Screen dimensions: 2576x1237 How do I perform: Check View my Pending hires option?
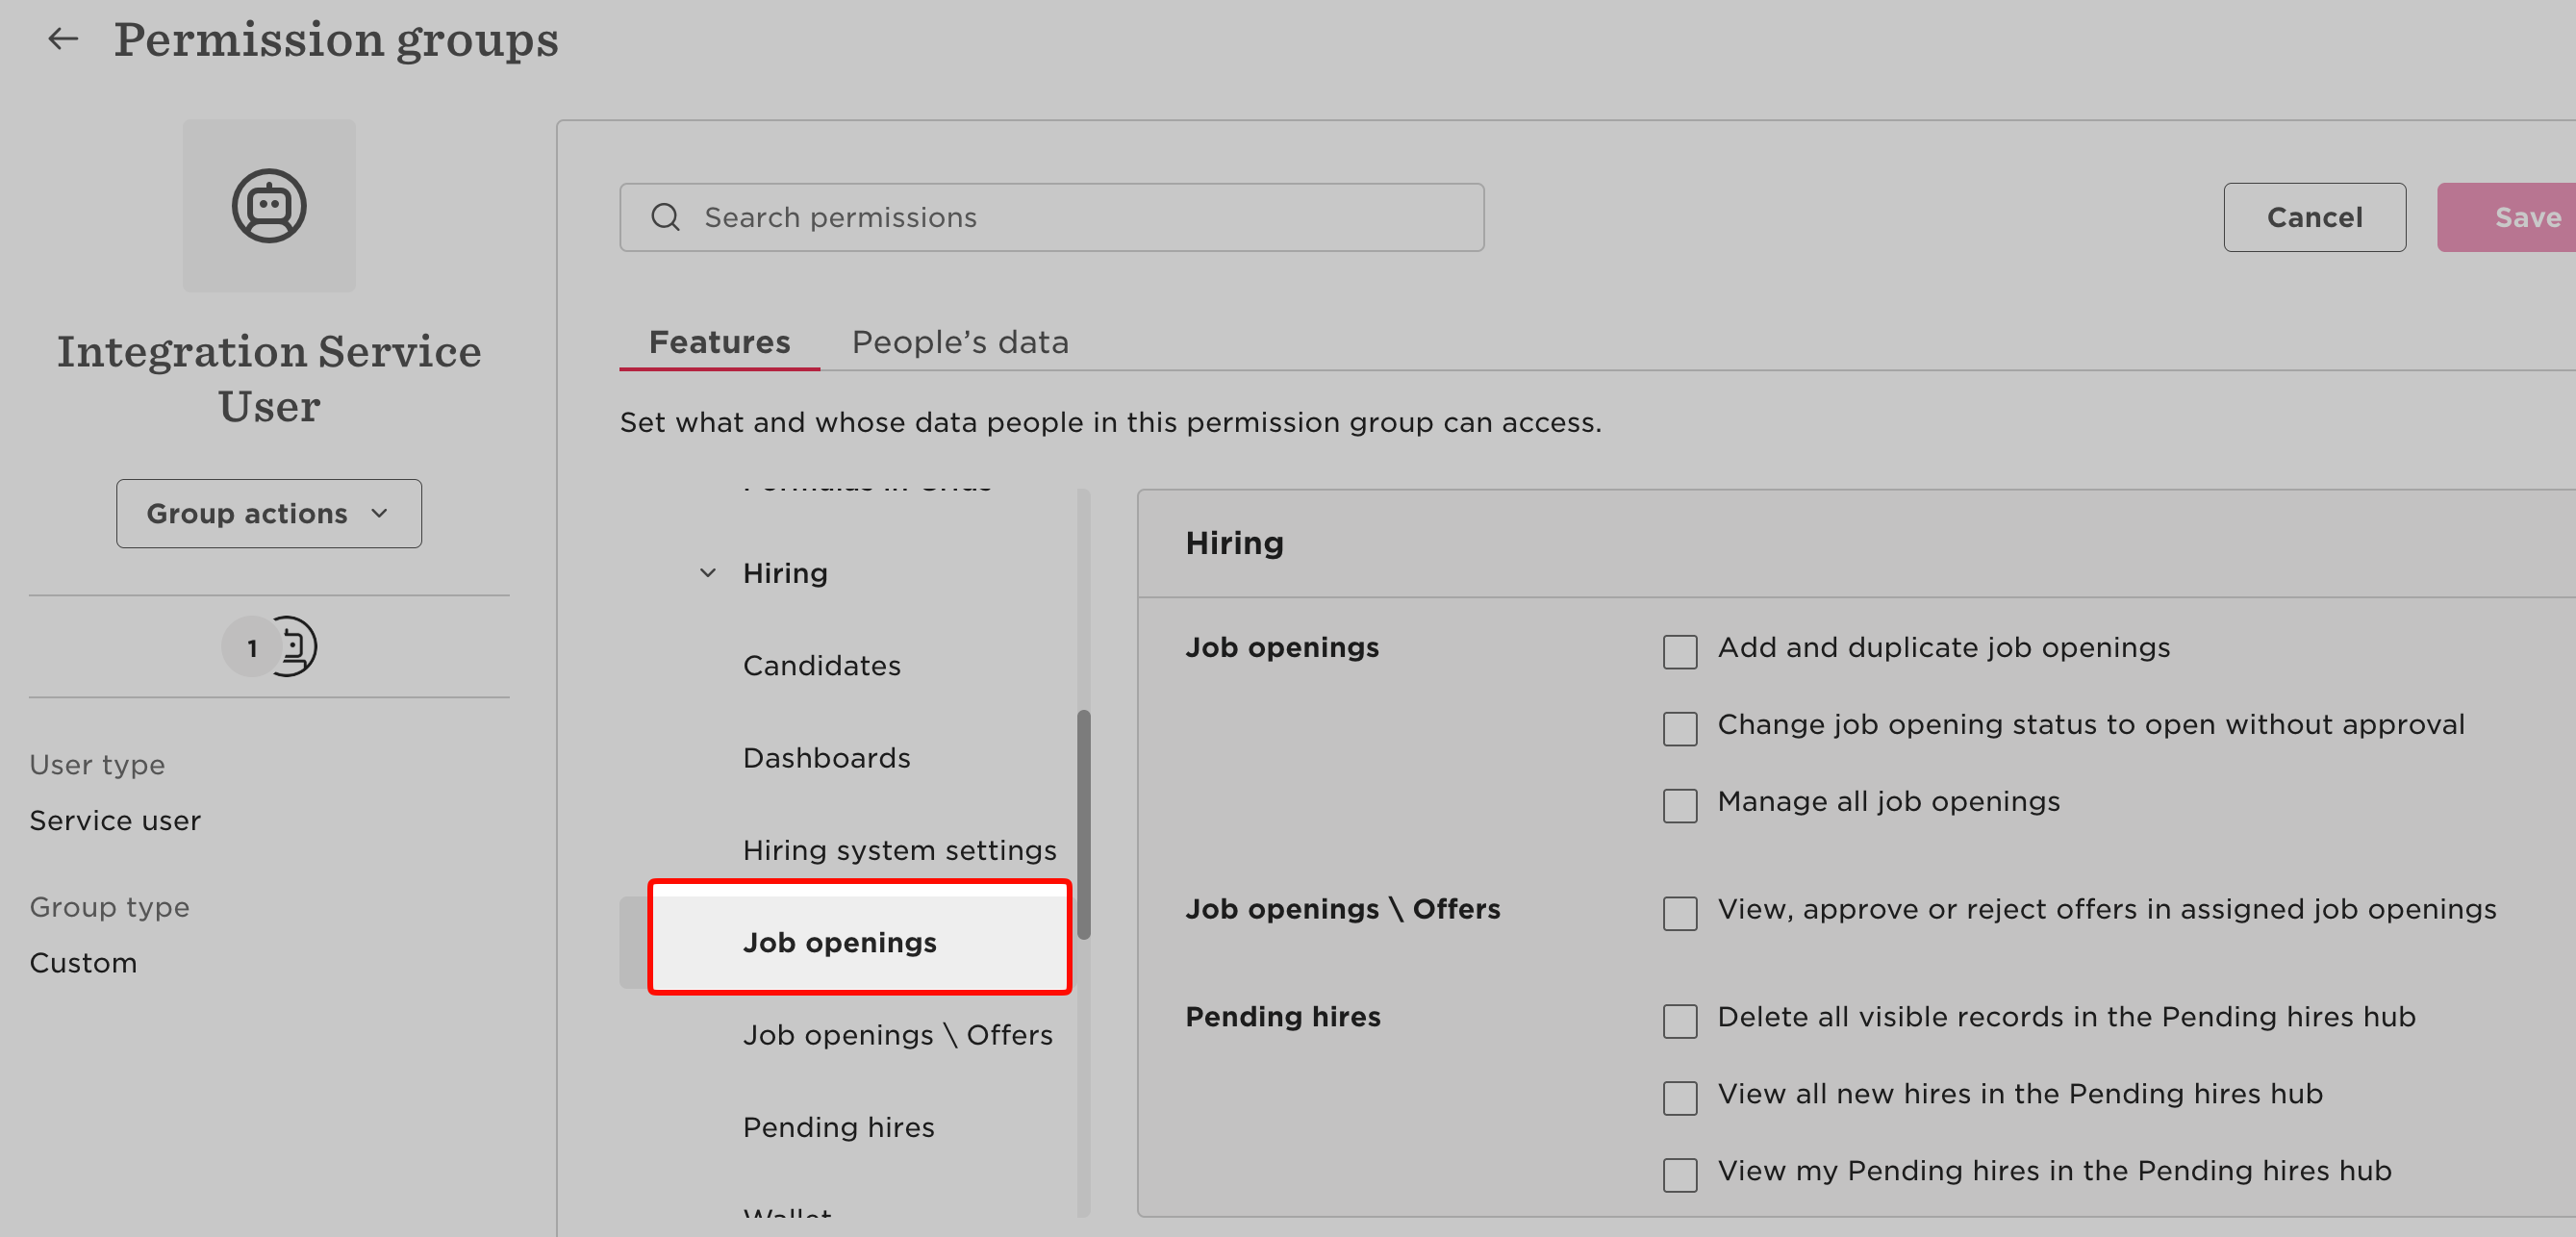(1680, 1175)
